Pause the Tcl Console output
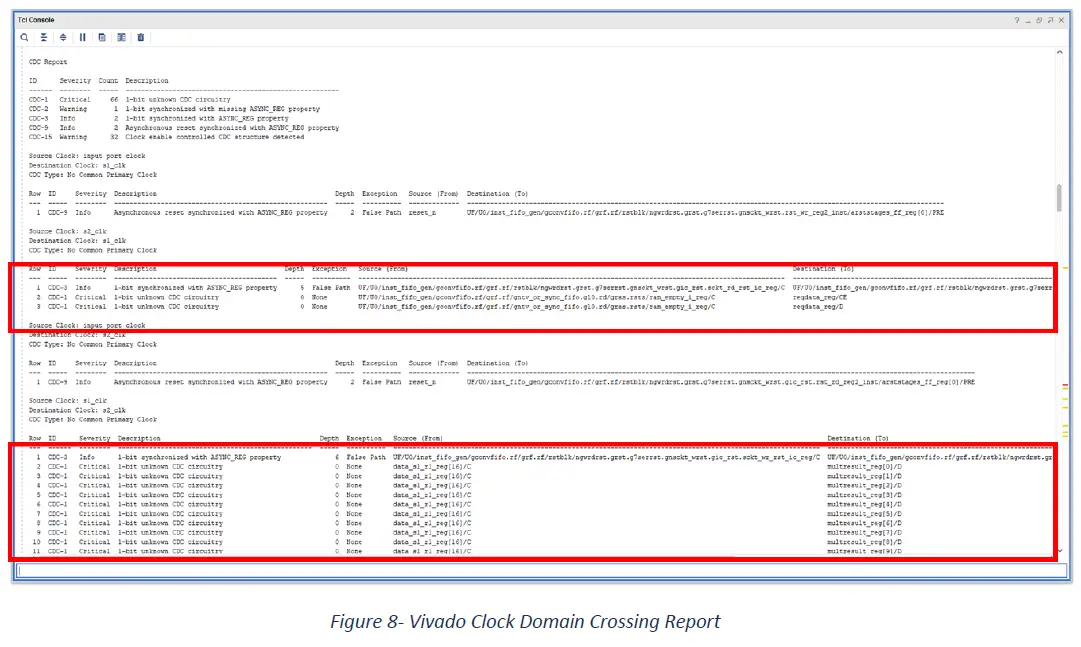This screenshot has height=647, width=1081. tap(83, 37)
